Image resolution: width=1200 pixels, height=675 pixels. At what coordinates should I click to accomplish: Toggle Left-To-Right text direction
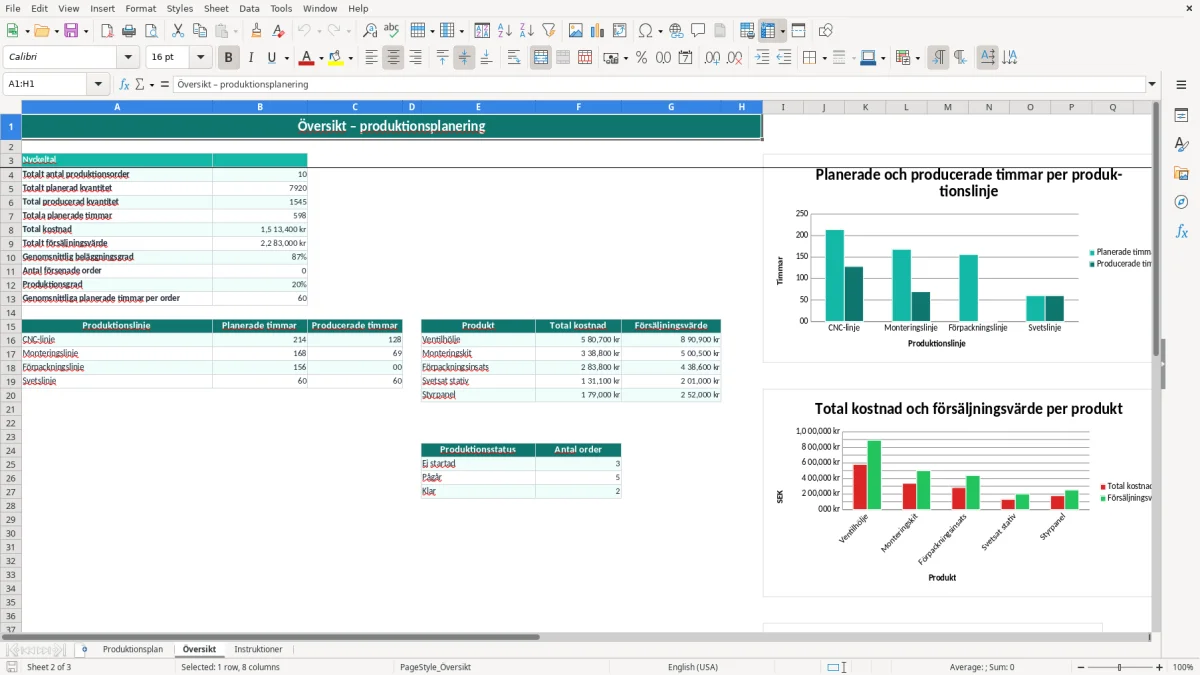[938, 58]
